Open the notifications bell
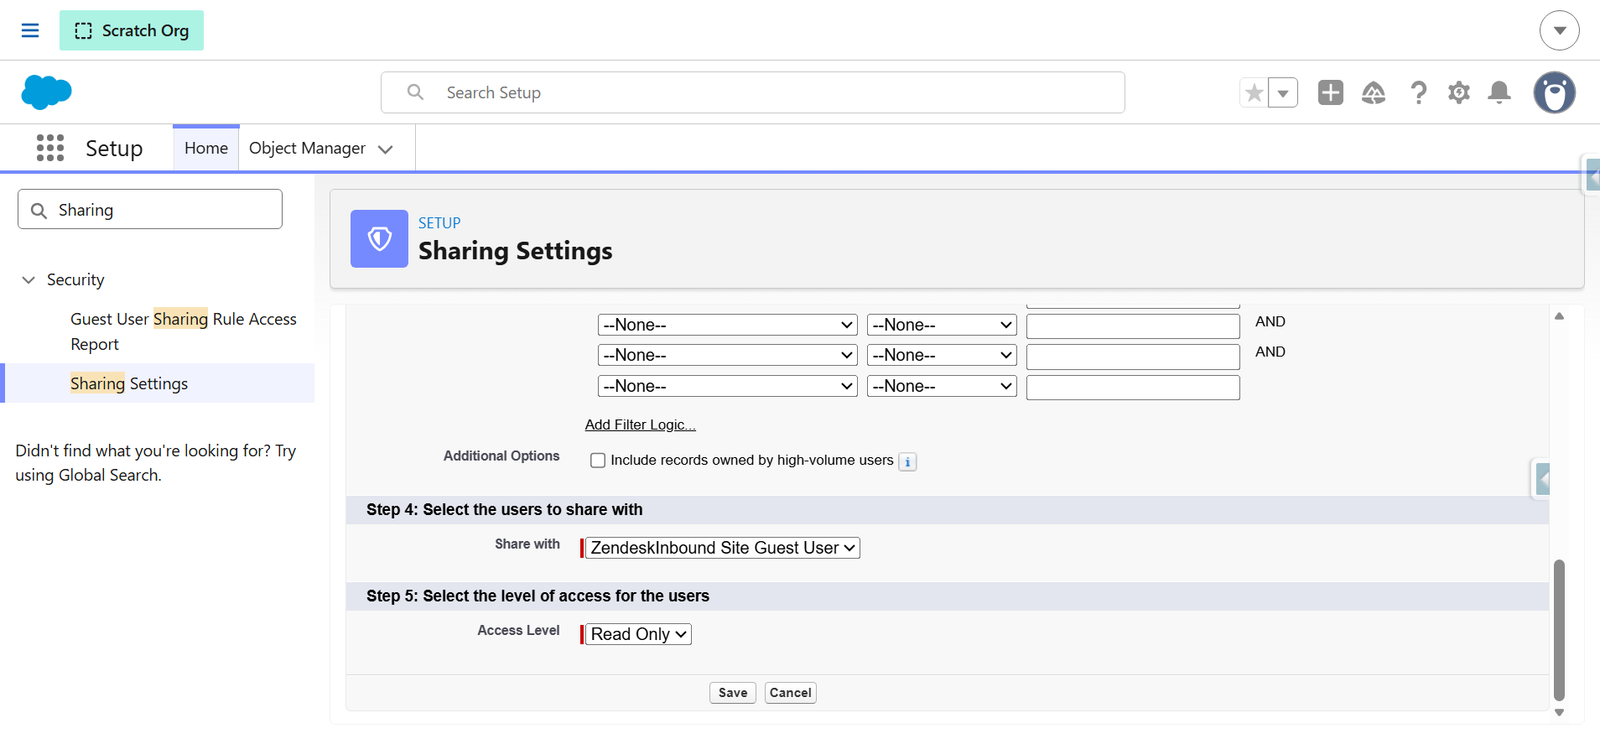Image resolution: width=1600 pixels, height=740 pixels. (1499, 93)
